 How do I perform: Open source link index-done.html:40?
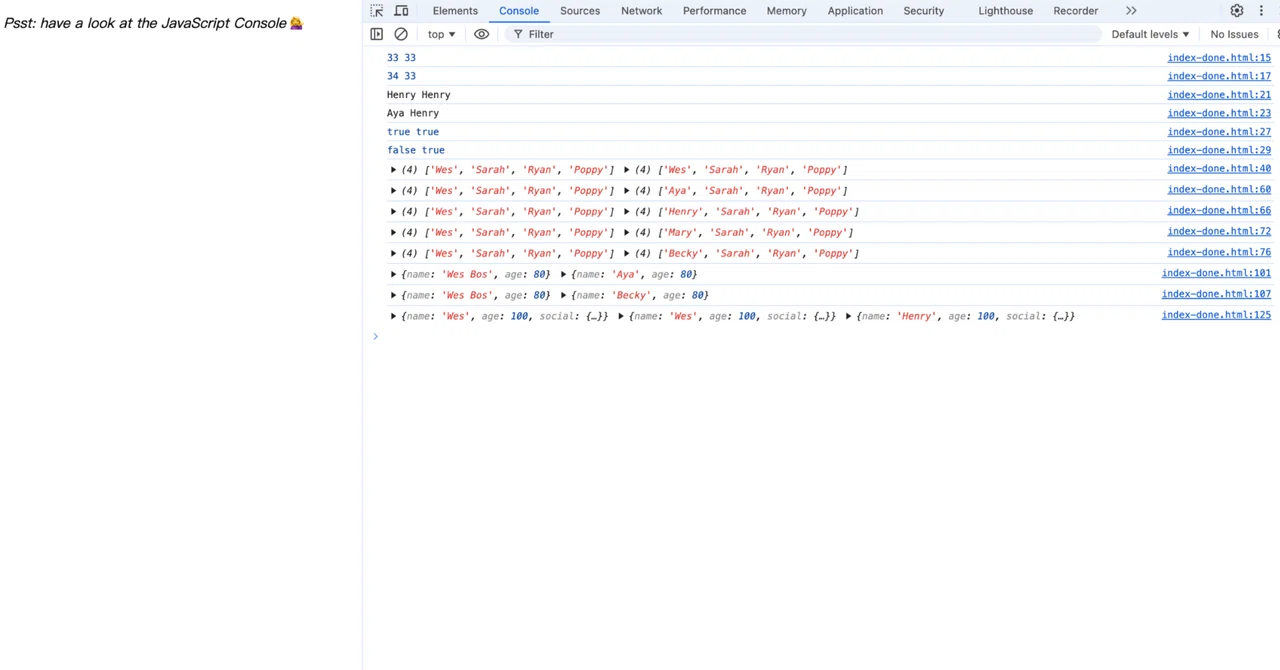click(1219, 169)
